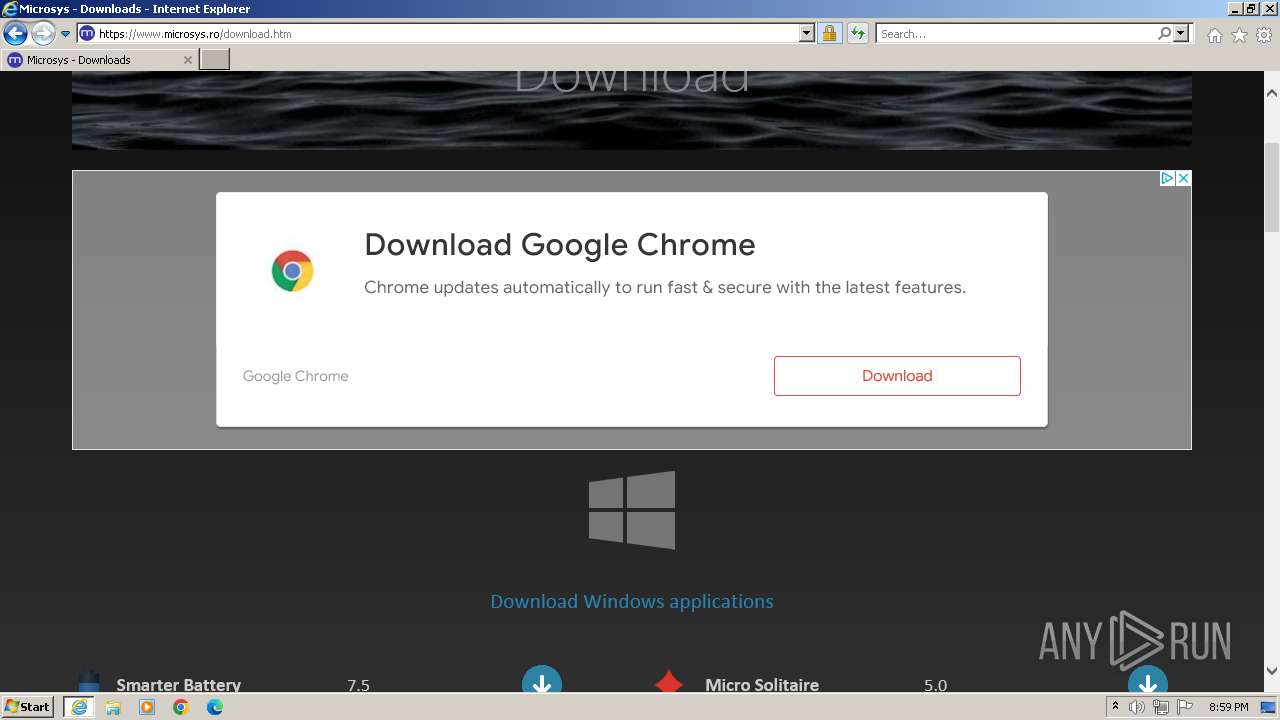Expand the address bar autocomplete dropdown
Screen dimensions: 1280x720
pyautogui.click(x=807, y=34)
